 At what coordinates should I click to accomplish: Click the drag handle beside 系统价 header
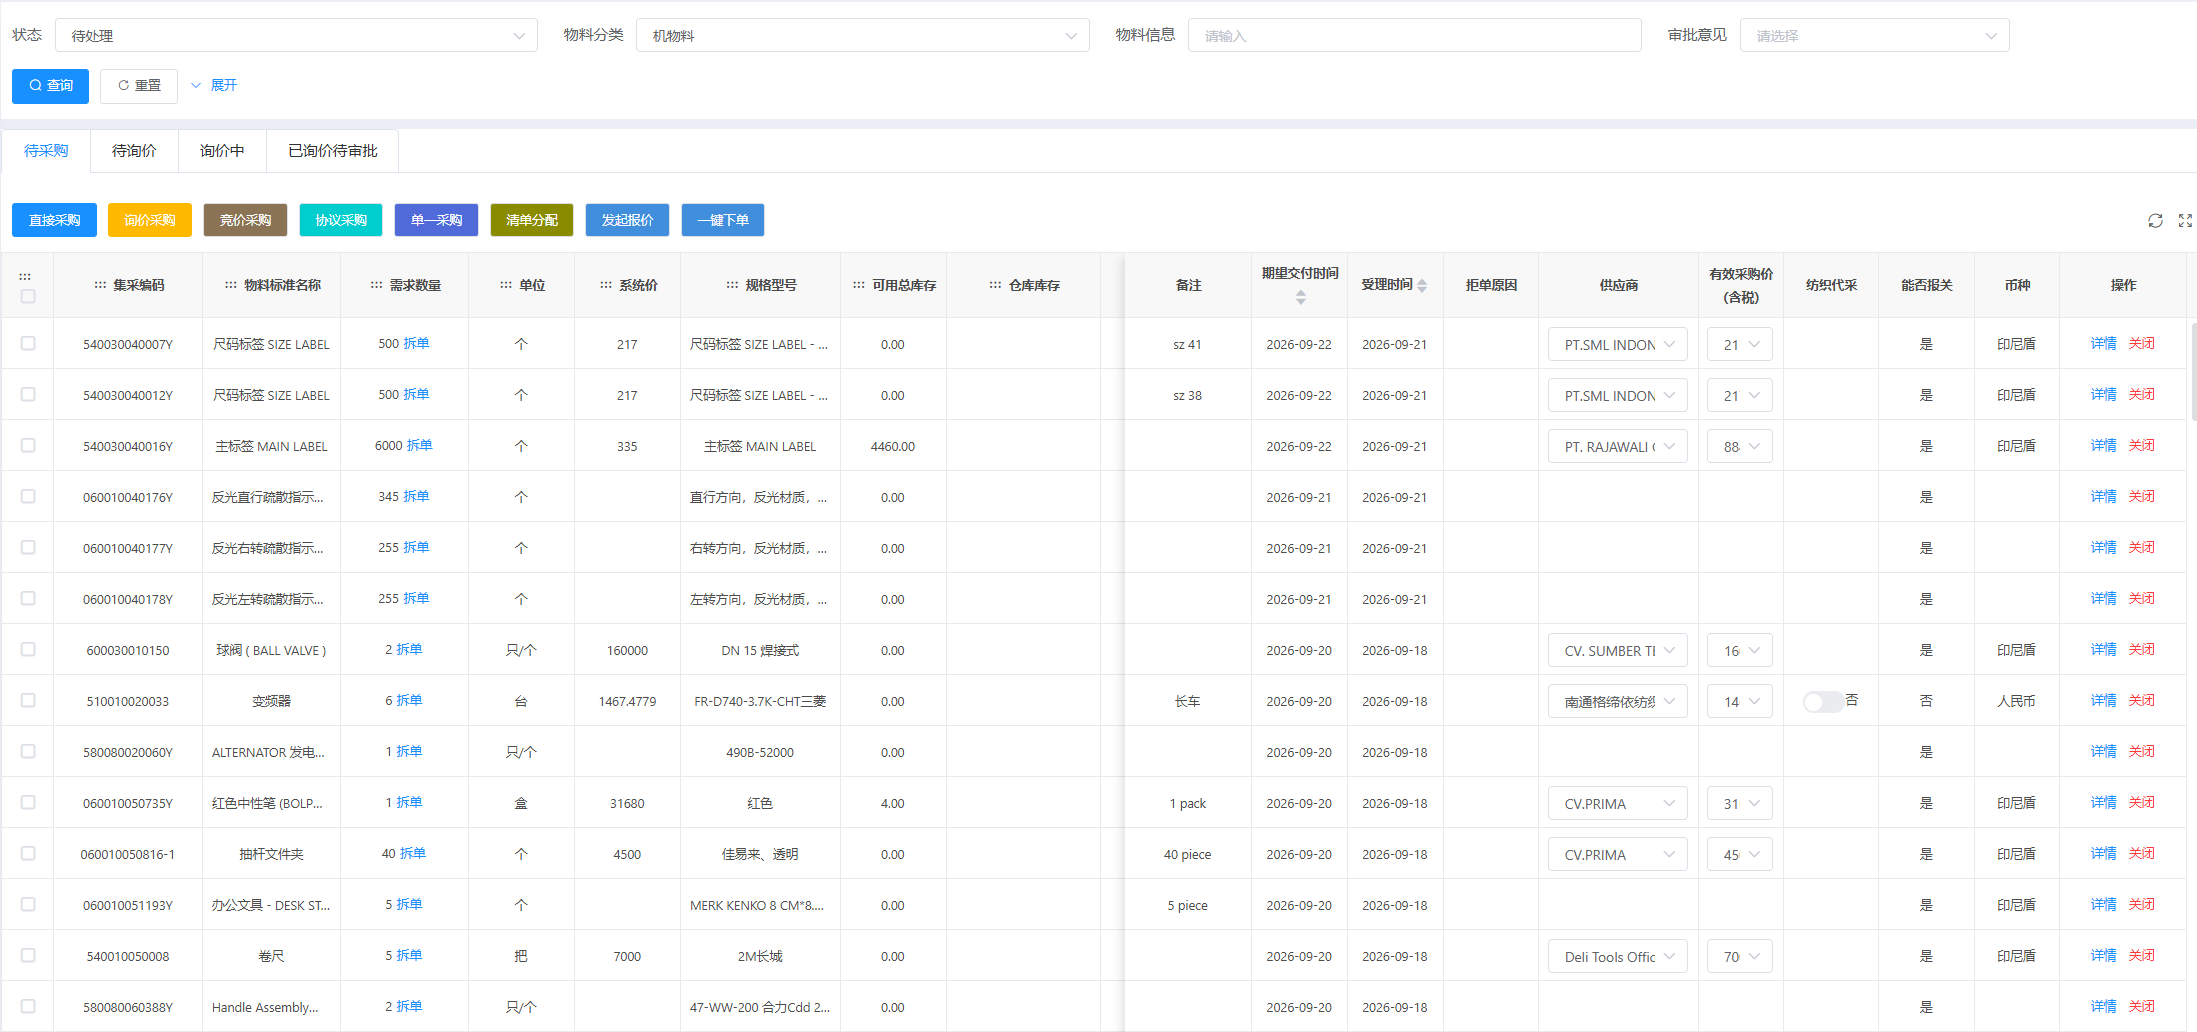[606, 285]
